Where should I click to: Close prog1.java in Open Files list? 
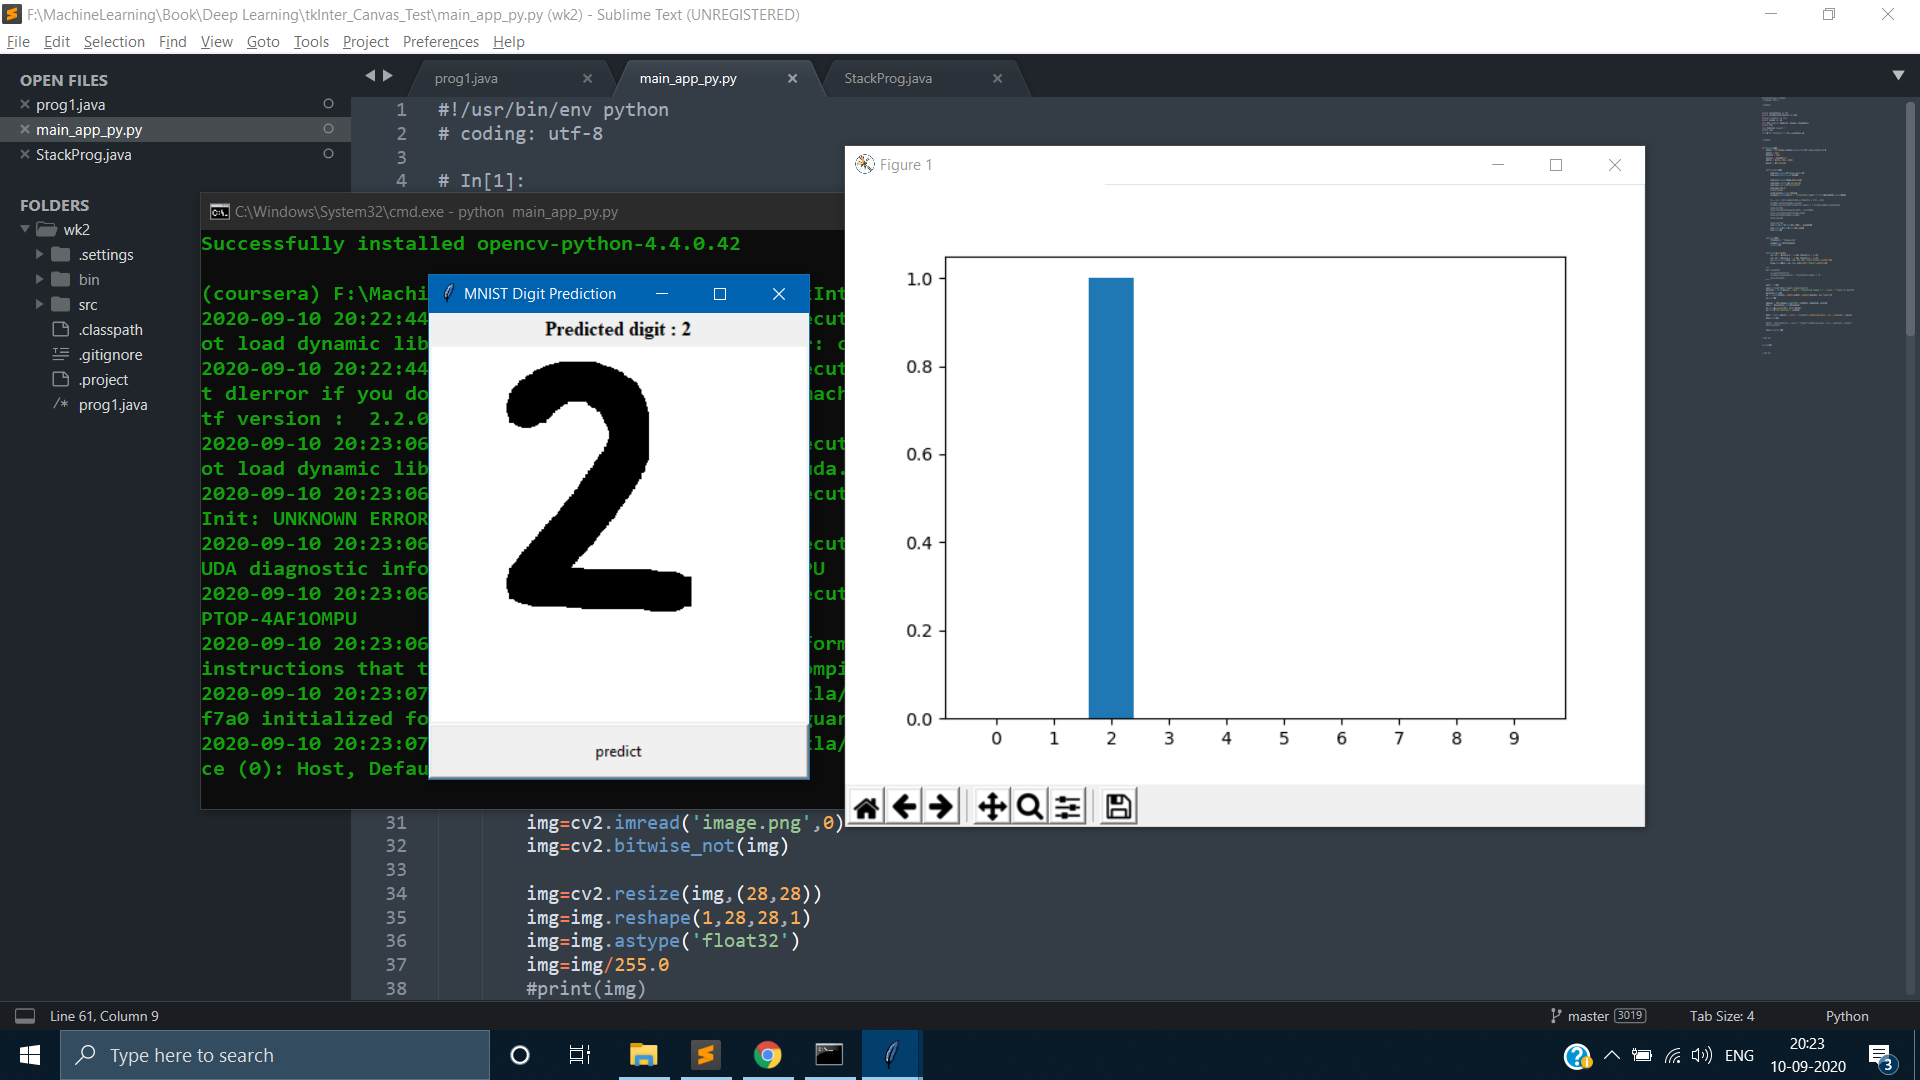click(25, 104)
